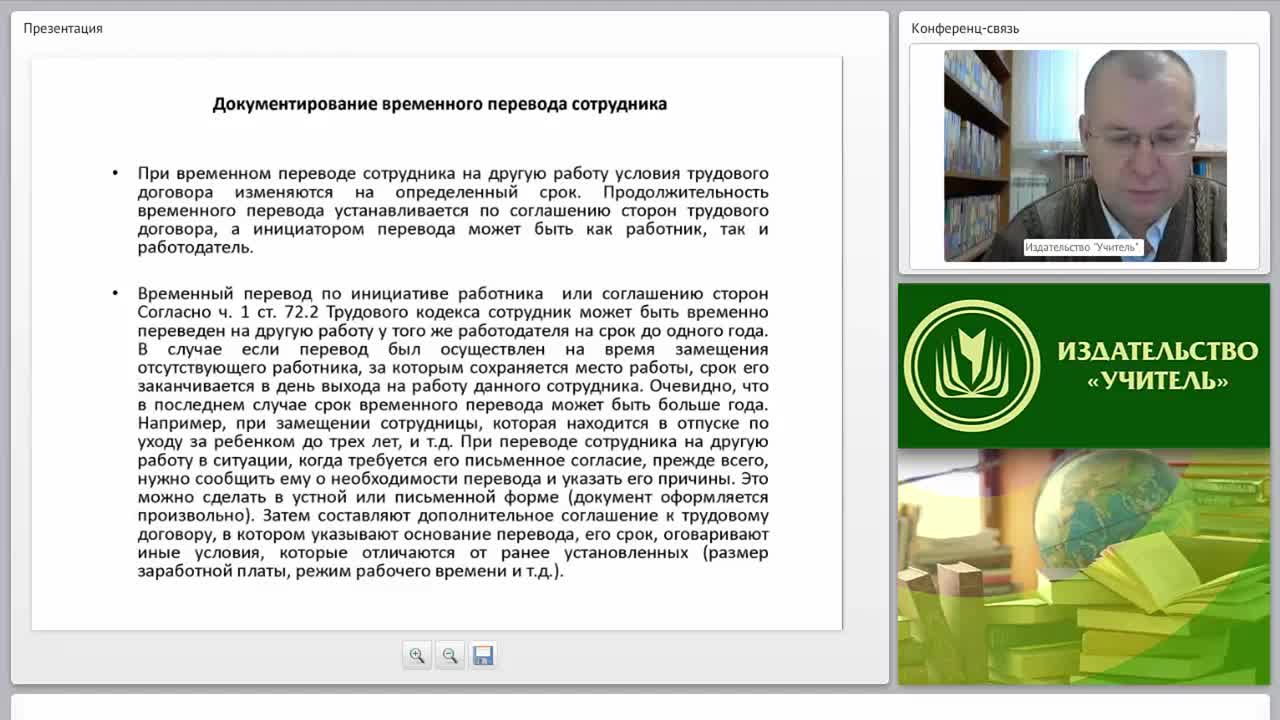This screenshot has height=720, width=1280.
Task: Click the second bullet paragraph starting Временный перевод по инициативе
Action: [x=453, y=432]
